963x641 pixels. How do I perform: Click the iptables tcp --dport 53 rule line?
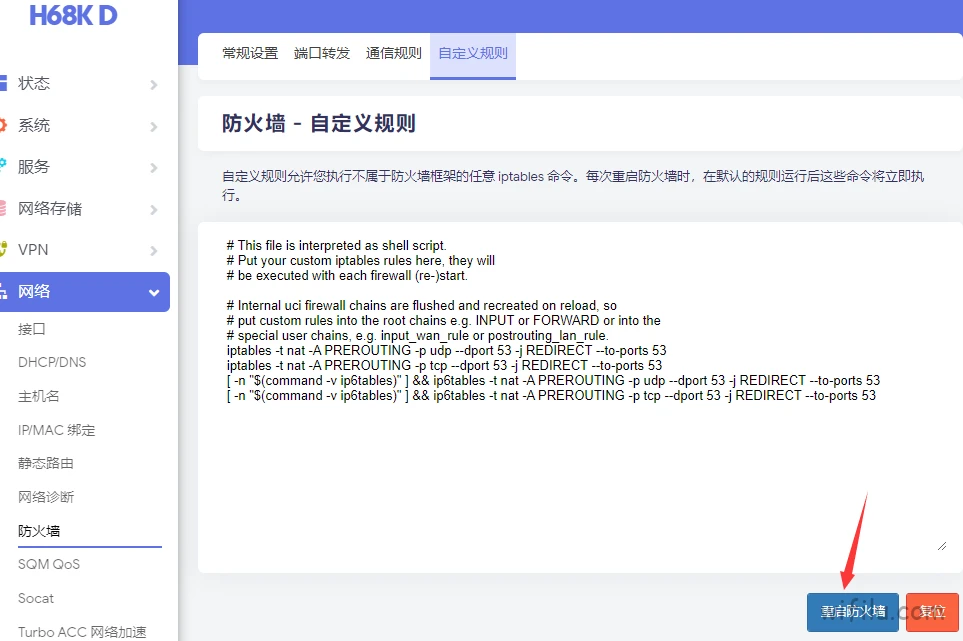coord(445,365)
